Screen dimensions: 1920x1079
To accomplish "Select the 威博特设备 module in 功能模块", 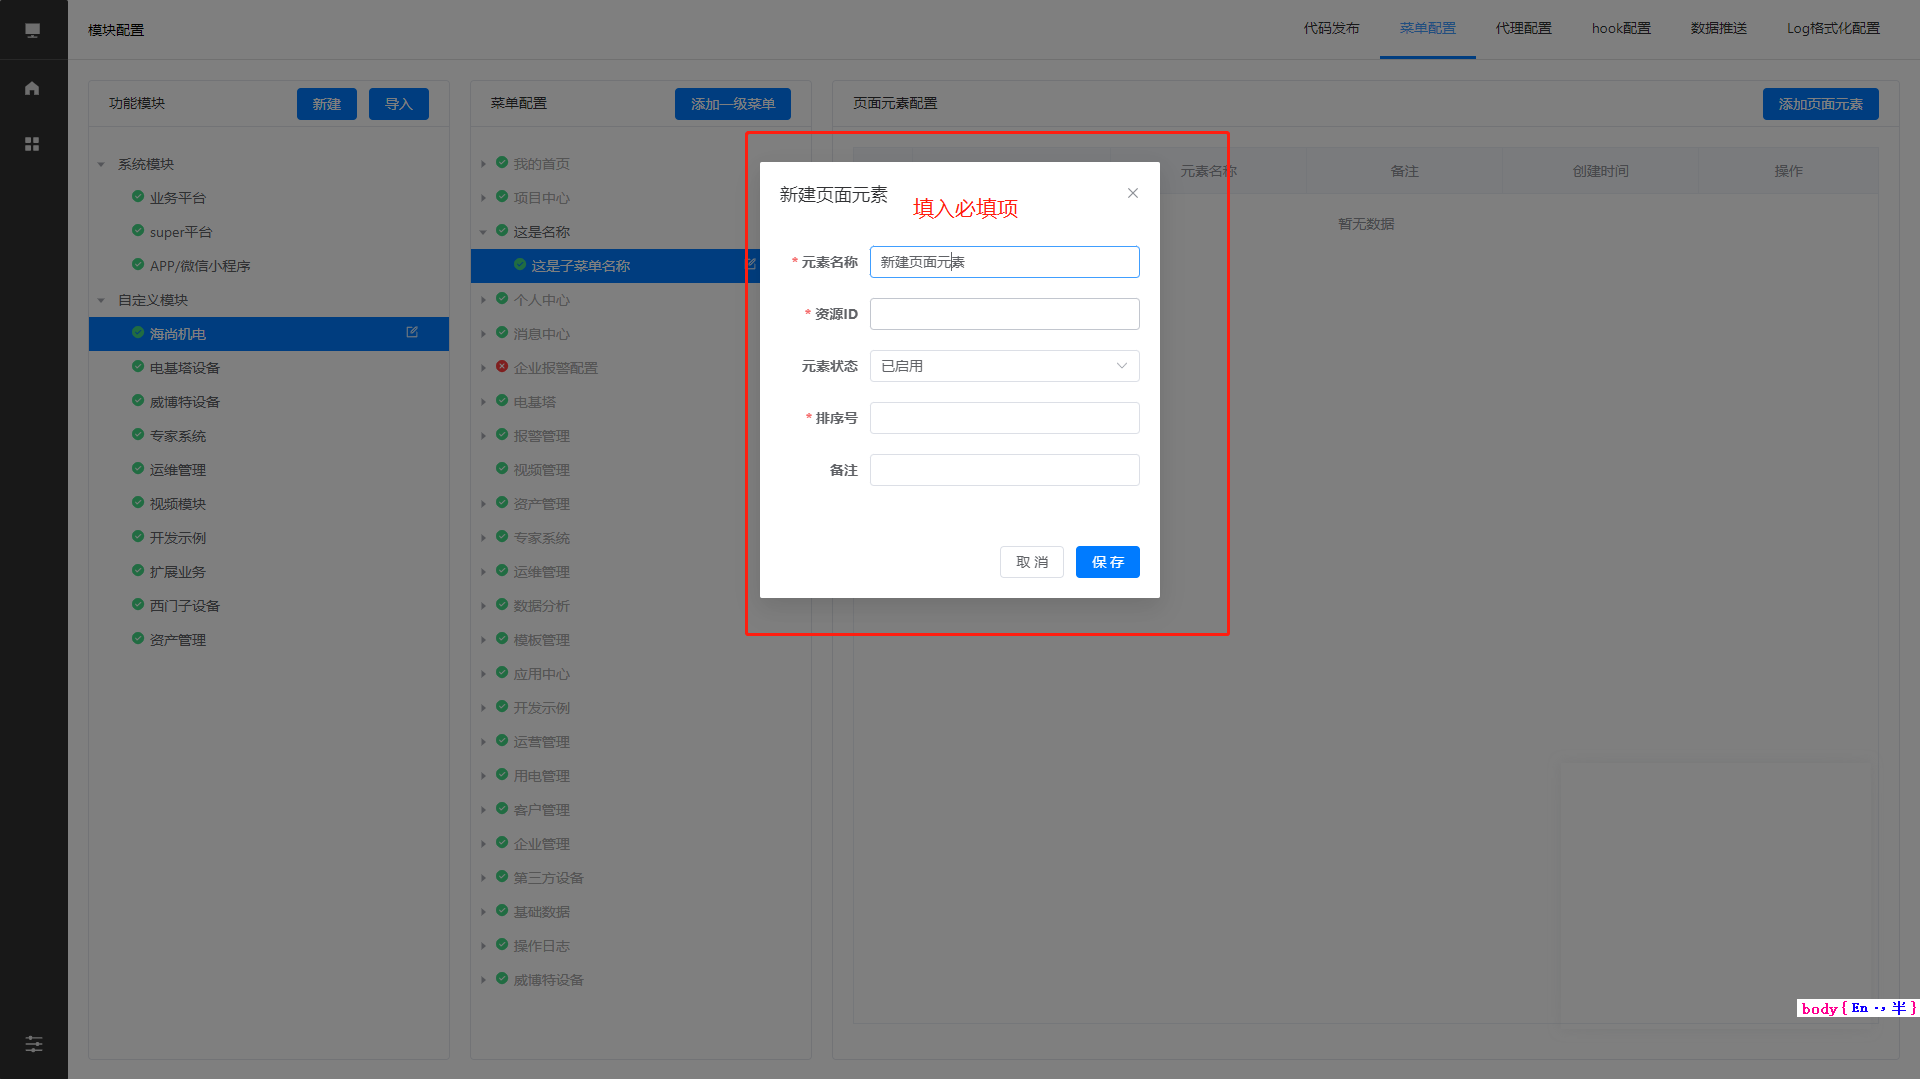I will [185, 402].
